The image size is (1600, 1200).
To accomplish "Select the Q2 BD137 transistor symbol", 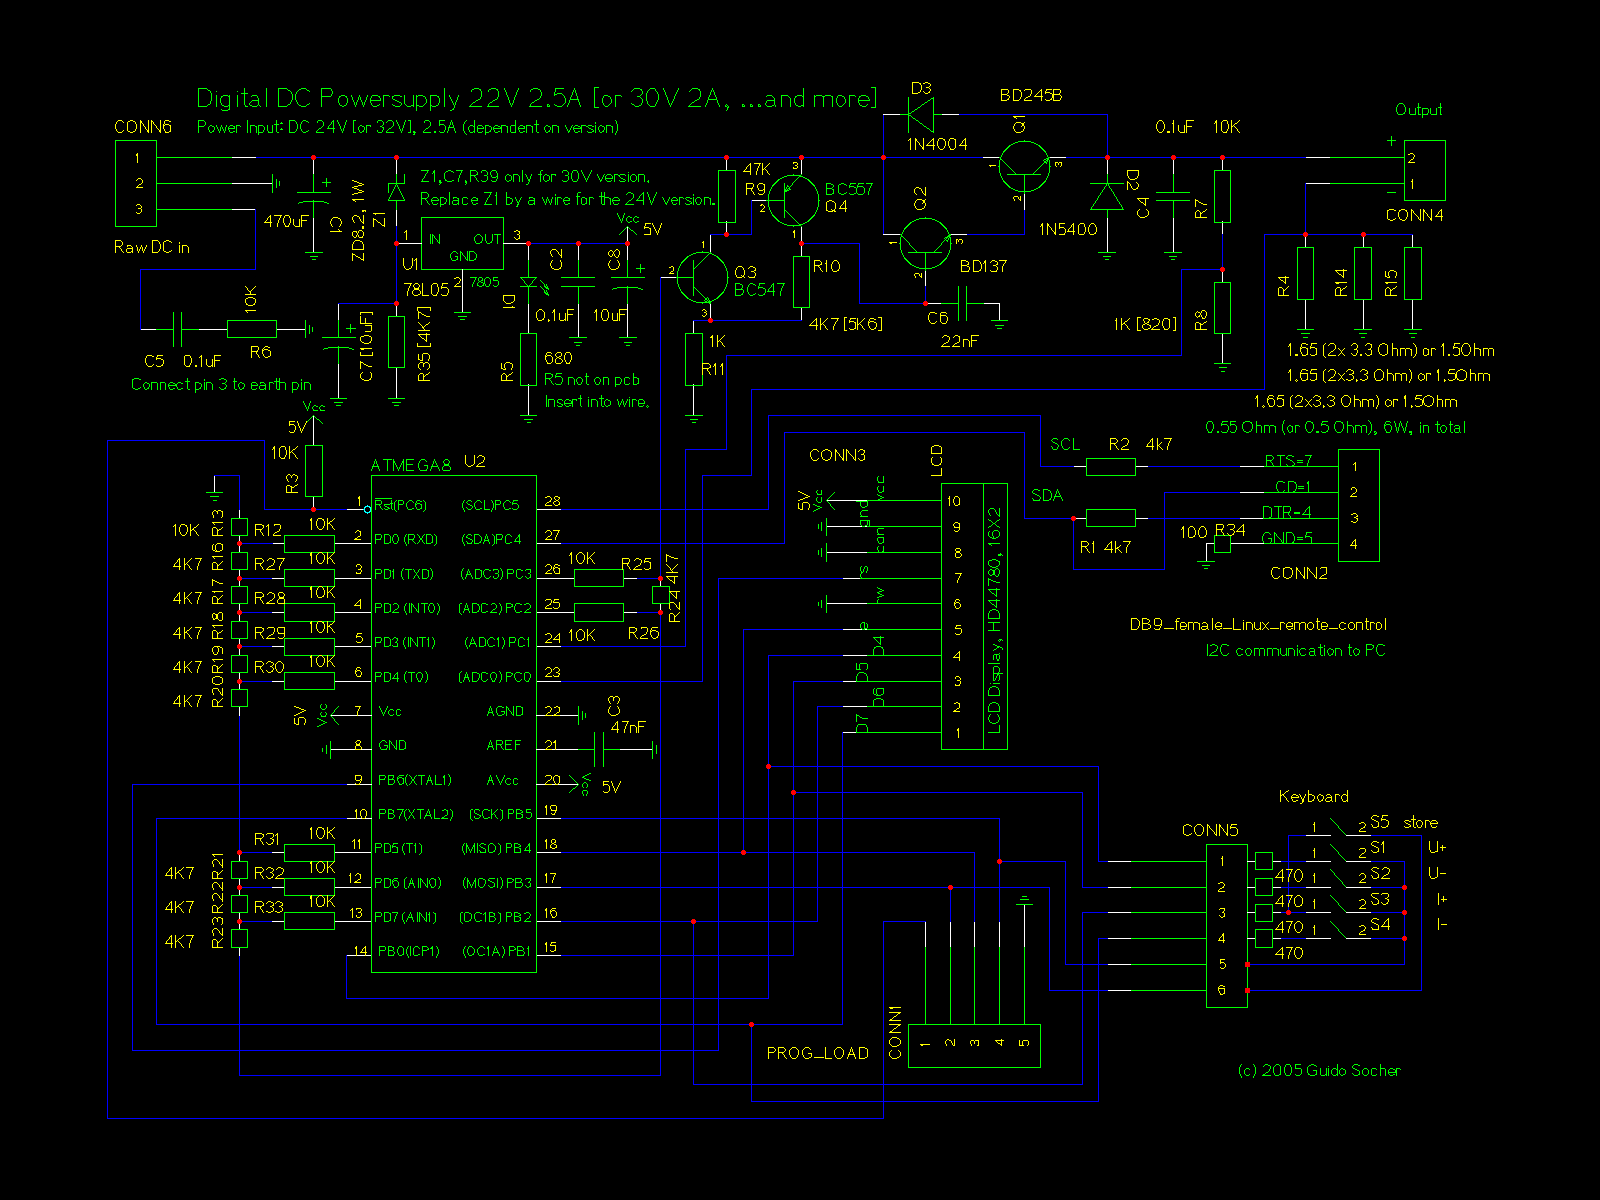I will click(x=924, y=244).
